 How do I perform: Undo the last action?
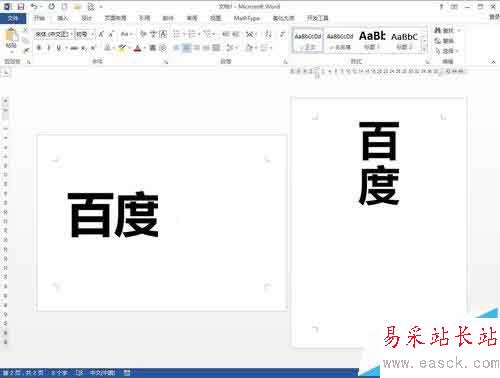34,6
